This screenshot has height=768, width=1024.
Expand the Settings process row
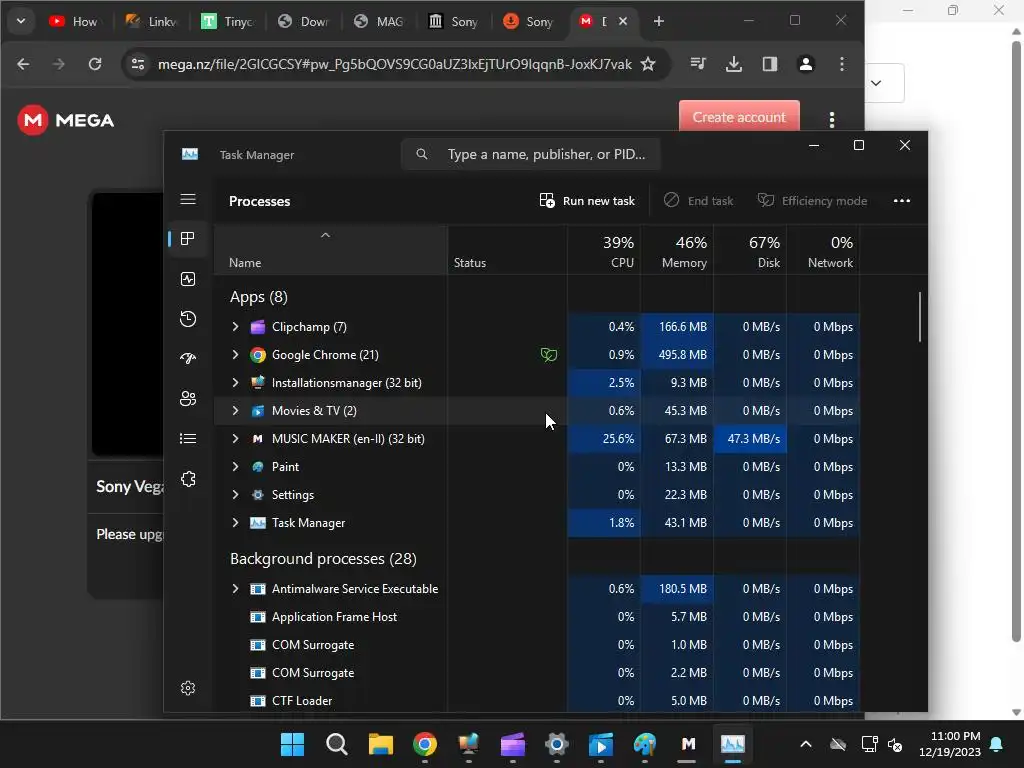(236, 495)
